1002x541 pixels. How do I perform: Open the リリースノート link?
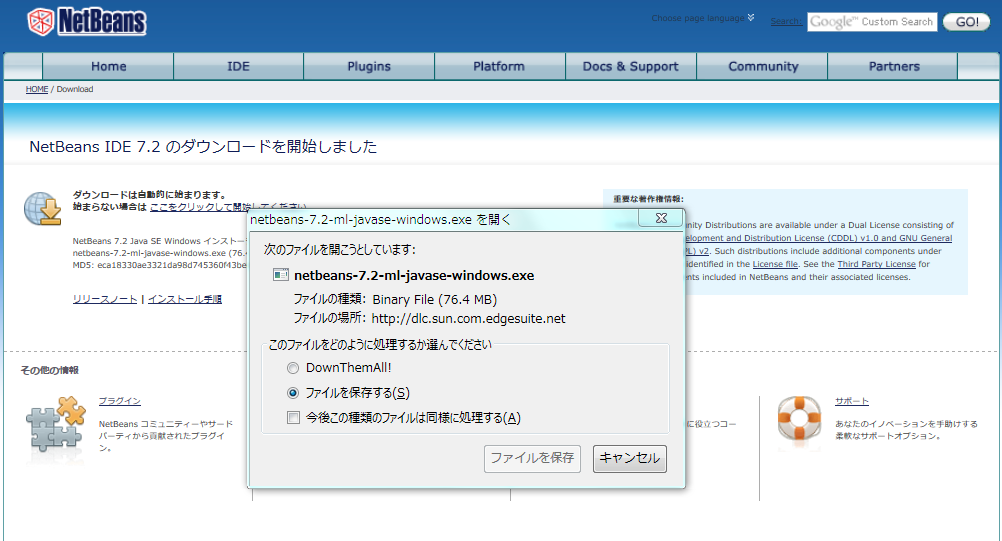[105, 299]
